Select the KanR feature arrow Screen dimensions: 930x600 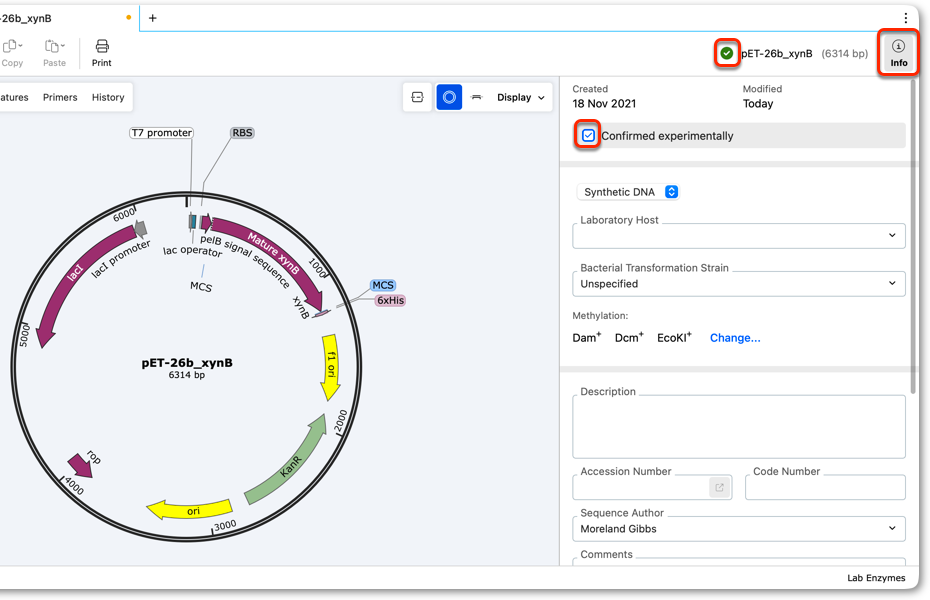point(289,464)
